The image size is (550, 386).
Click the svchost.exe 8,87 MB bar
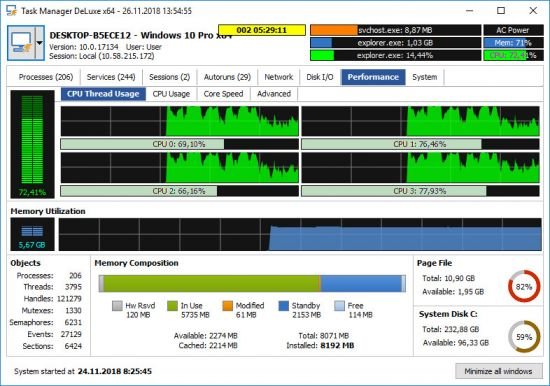coord(395,30)
